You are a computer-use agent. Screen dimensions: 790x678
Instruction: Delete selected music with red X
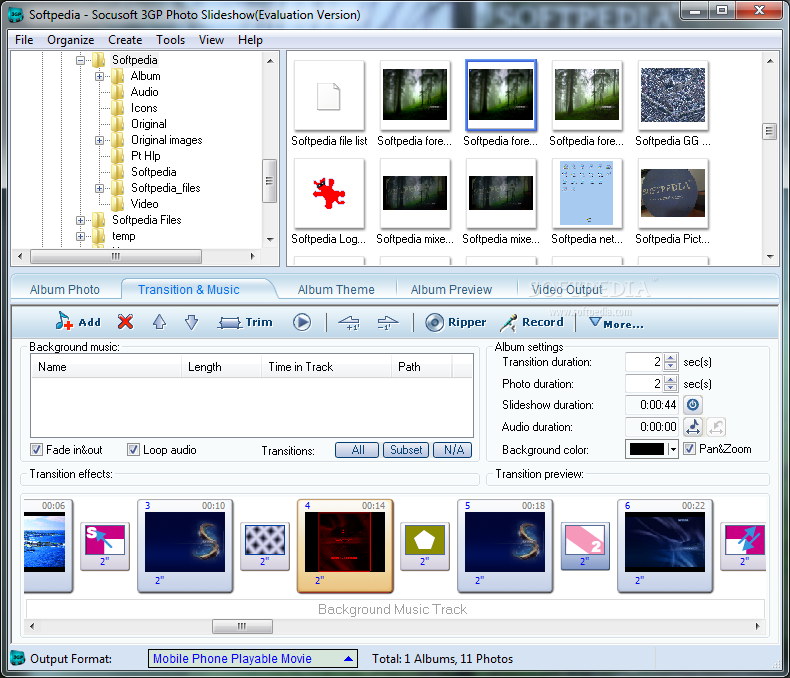click(125, 321)
